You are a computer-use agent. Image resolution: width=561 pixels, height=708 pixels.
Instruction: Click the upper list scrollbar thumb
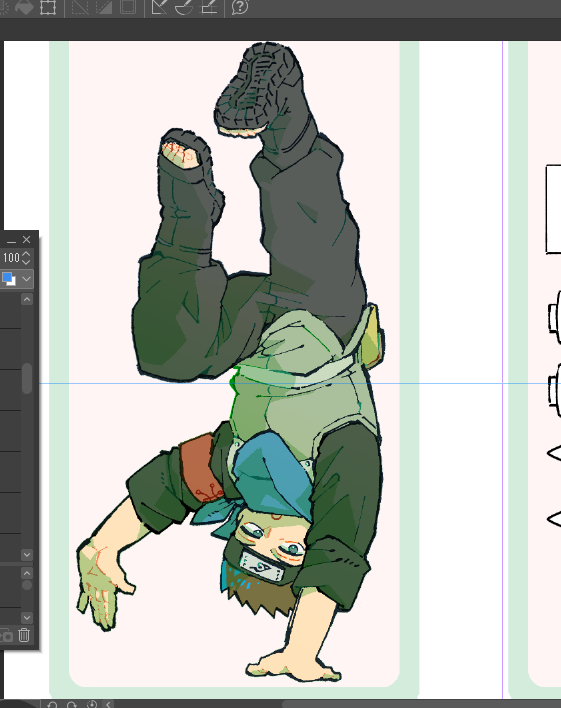(x=27, y=378)
